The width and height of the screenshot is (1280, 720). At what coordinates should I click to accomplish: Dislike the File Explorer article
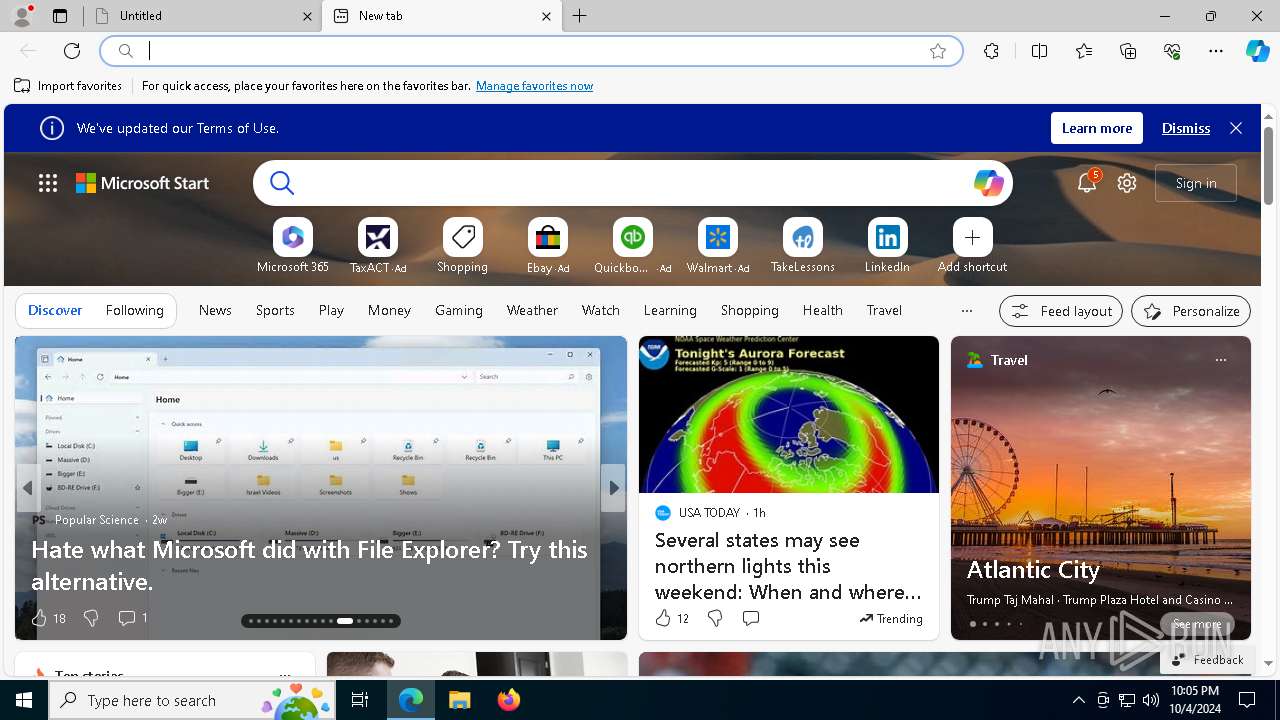91,618
